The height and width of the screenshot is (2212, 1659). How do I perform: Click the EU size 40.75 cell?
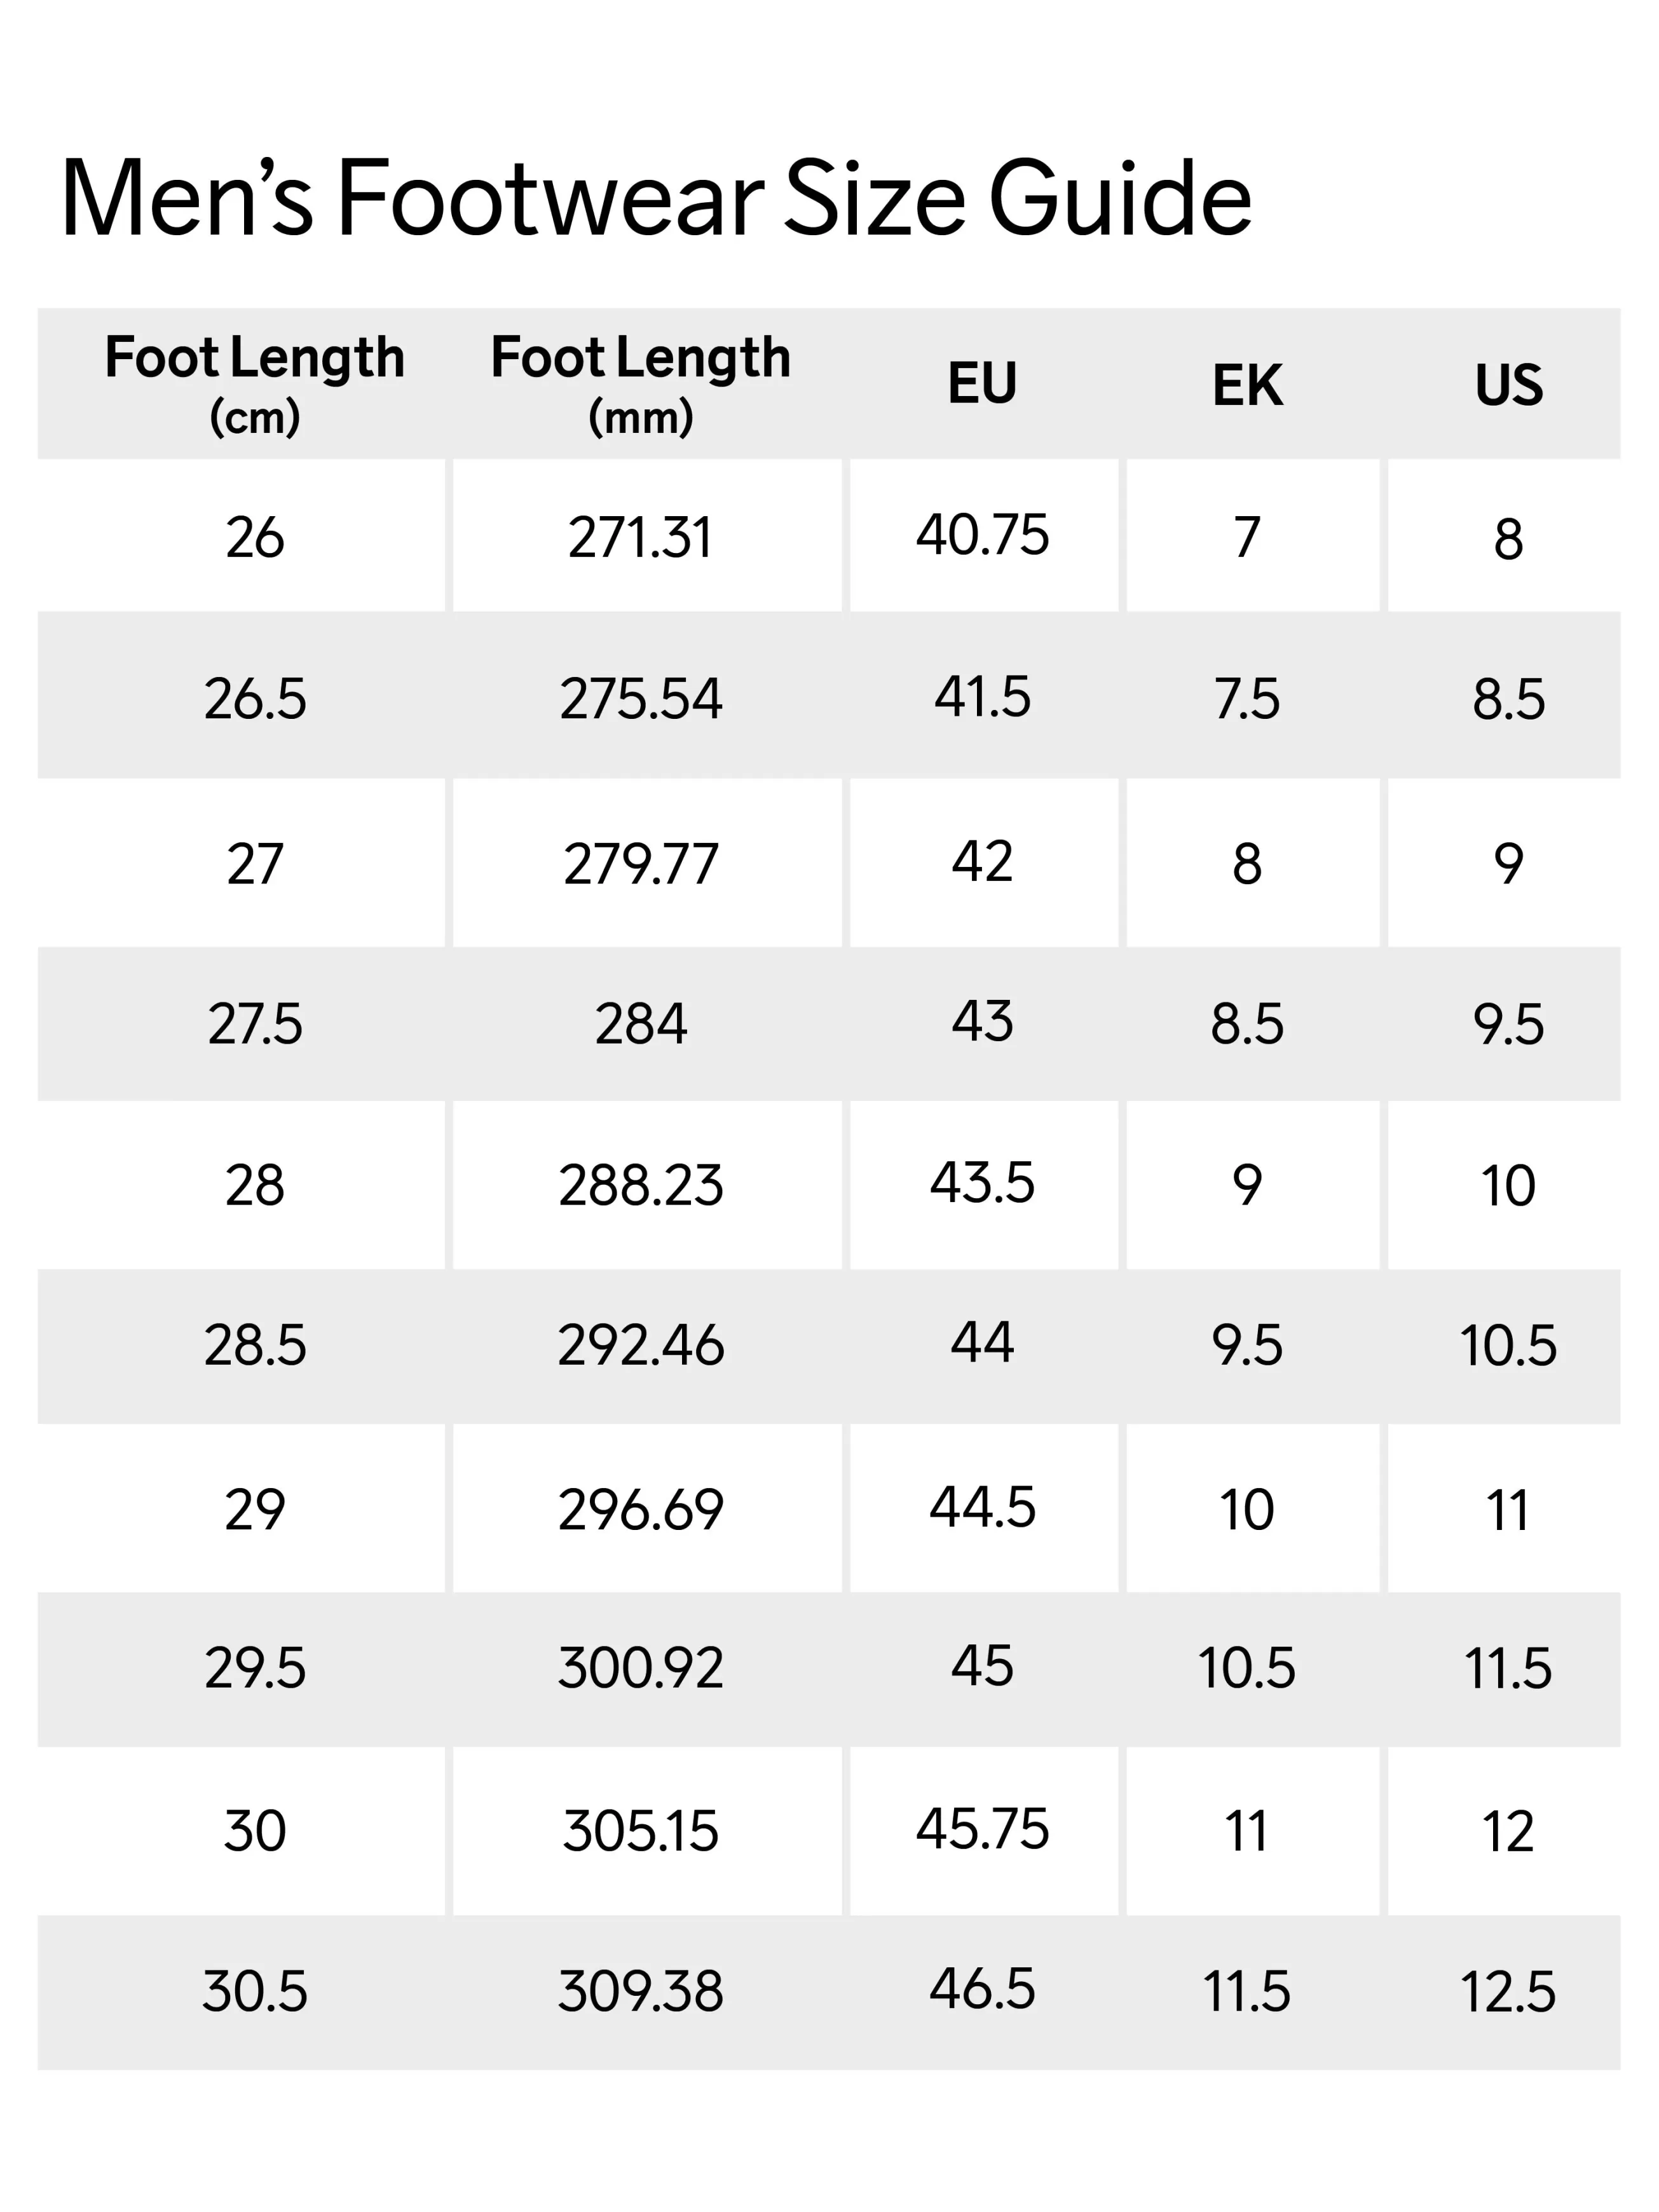point(982,535)
